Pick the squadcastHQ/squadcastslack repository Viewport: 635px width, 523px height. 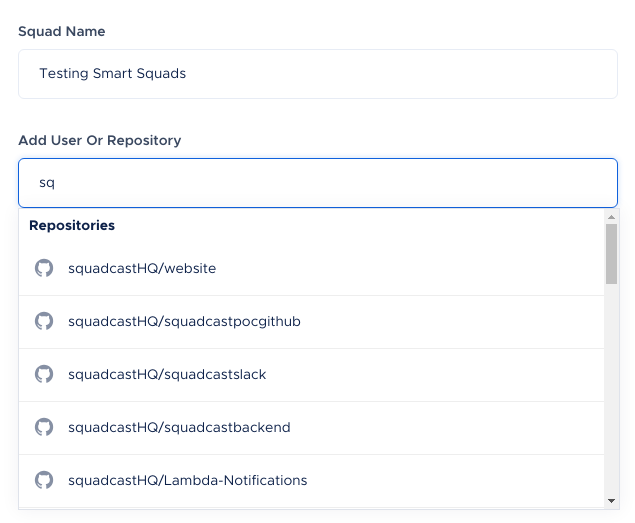point(311,375)
